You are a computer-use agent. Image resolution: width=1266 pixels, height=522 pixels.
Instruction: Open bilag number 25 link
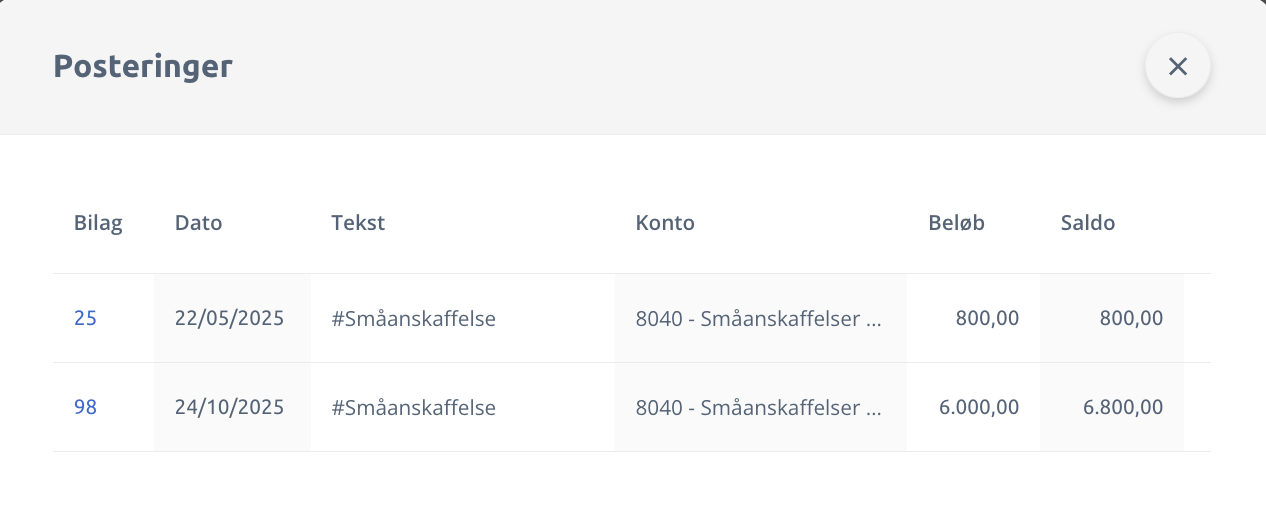[x=85, y=319]
